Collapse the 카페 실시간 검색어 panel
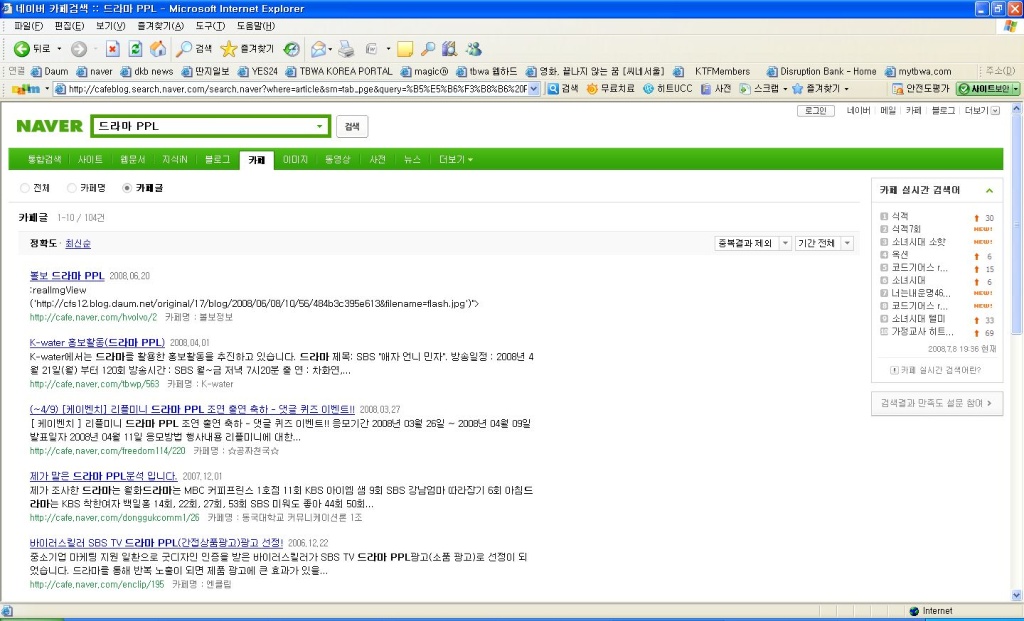 [x=989, y=191]
